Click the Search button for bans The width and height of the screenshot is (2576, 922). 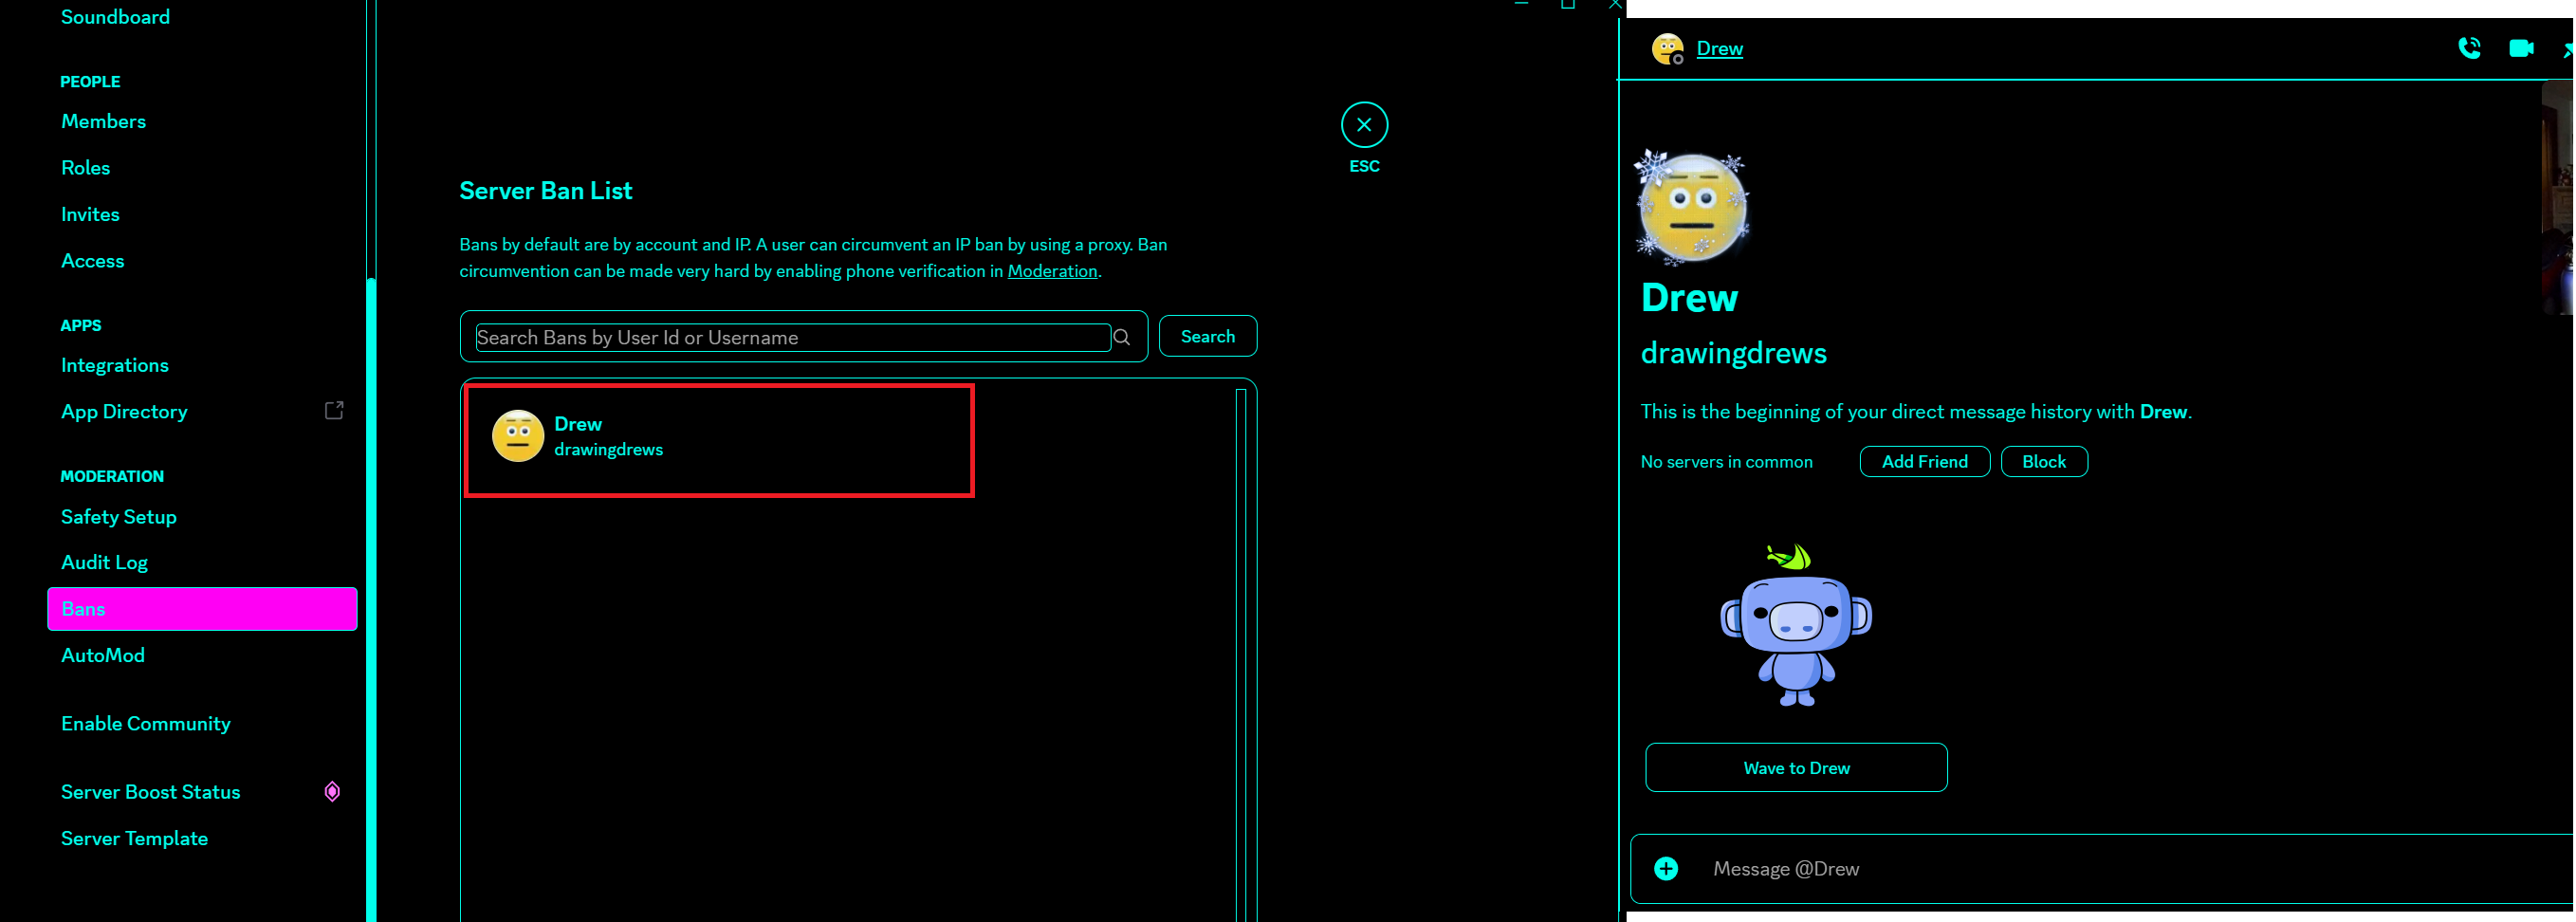(1207, 336)
